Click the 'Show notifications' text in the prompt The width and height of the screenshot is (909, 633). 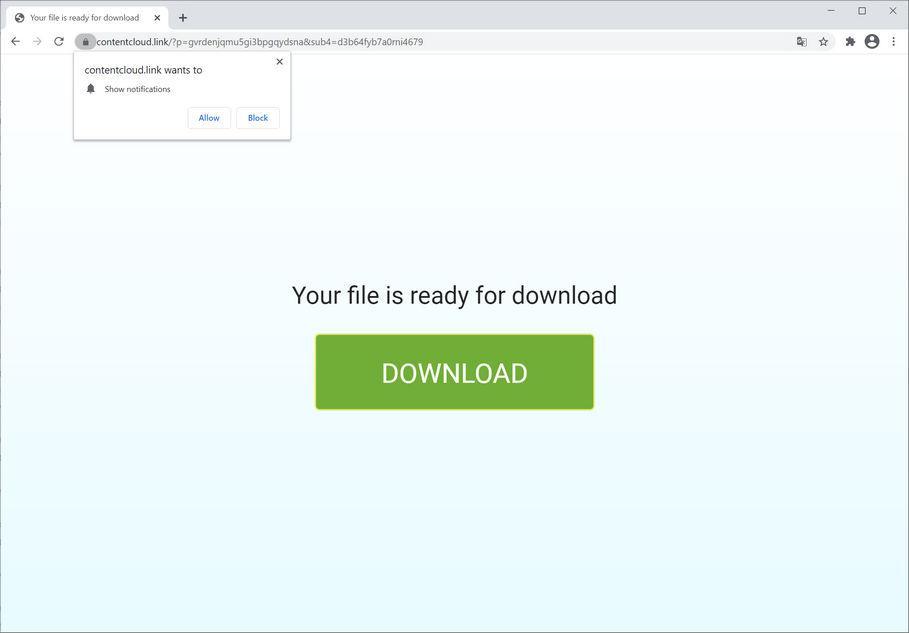[137, 88]
